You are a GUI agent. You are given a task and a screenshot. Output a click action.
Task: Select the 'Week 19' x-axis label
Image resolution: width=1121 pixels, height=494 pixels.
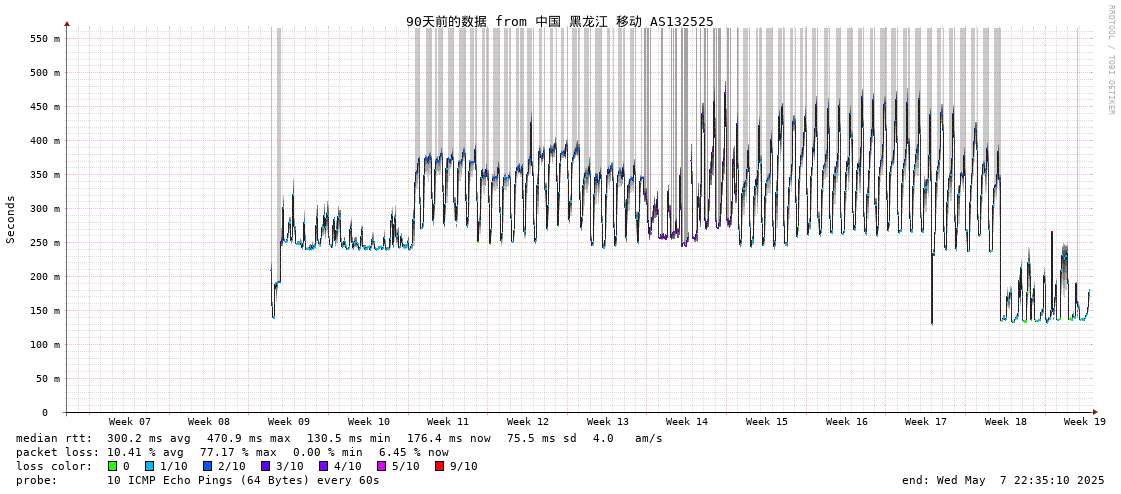coord(1085,422)
